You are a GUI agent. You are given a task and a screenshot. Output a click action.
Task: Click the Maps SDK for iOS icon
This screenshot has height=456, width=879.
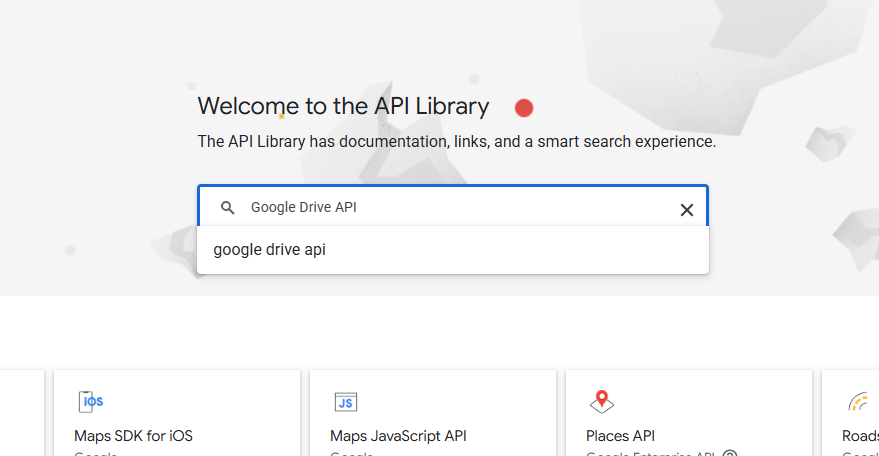(x=91, y=402)
